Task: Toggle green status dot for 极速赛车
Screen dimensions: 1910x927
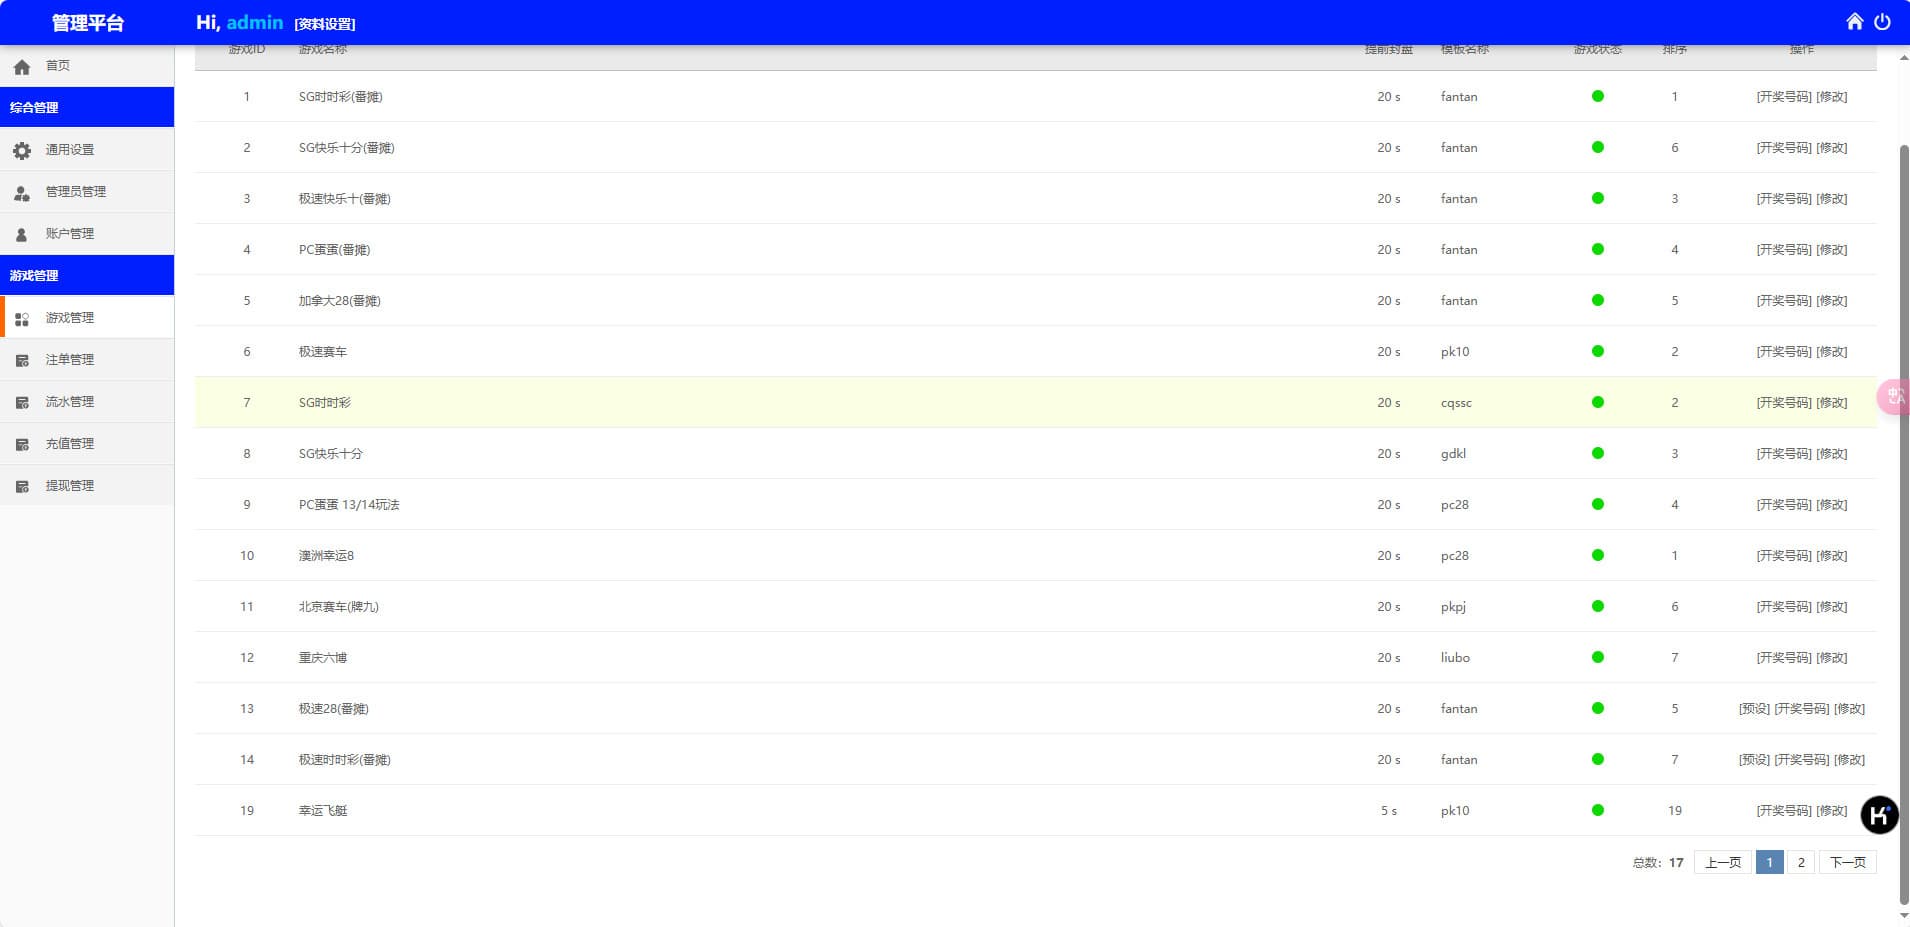Action: [x=1597, y=352]
